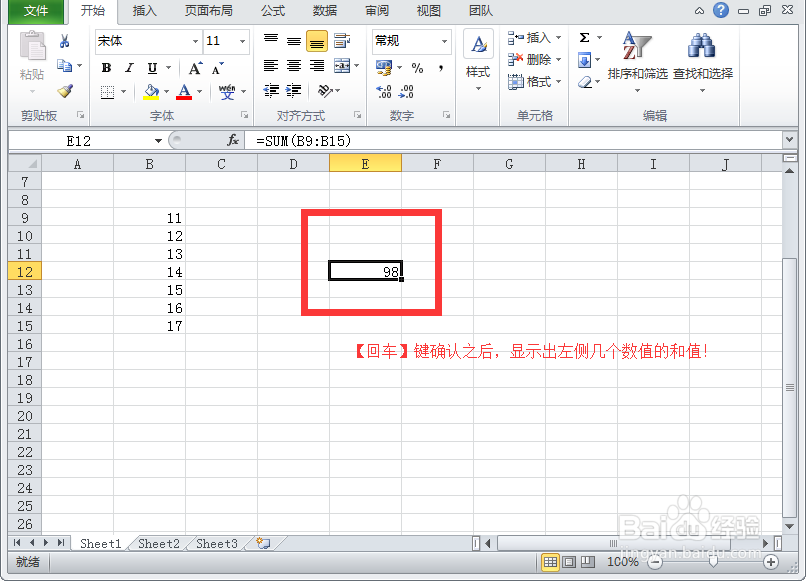Switch to the 公式 ribbon tab

pyautogui.click(x=272, y=11)
